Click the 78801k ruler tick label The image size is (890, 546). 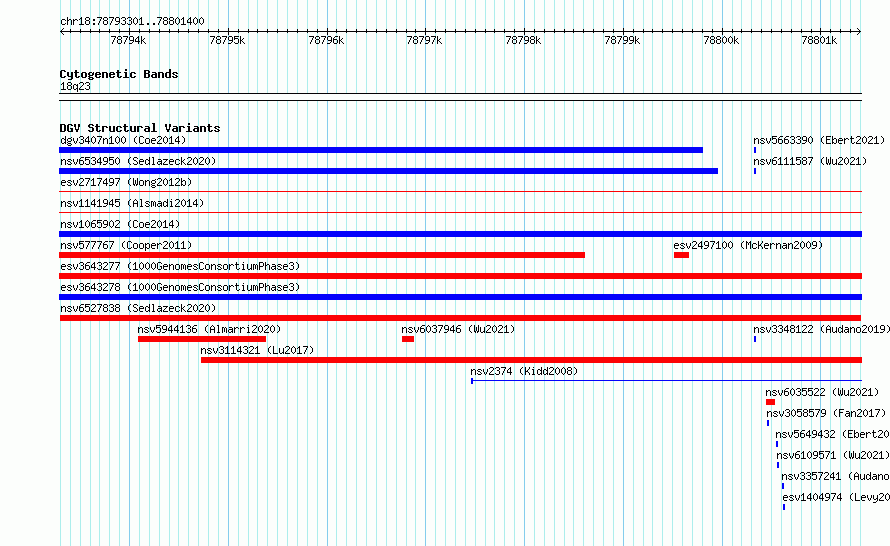tap(819, 40)
